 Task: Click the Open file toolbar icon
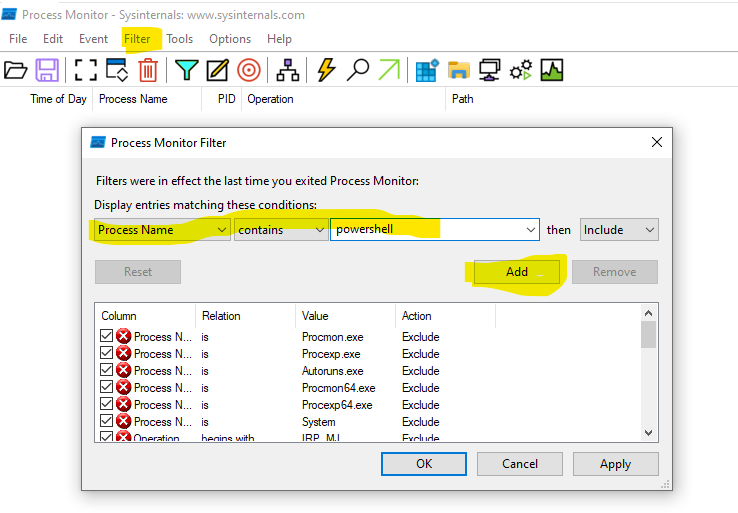tap(16, 71)
